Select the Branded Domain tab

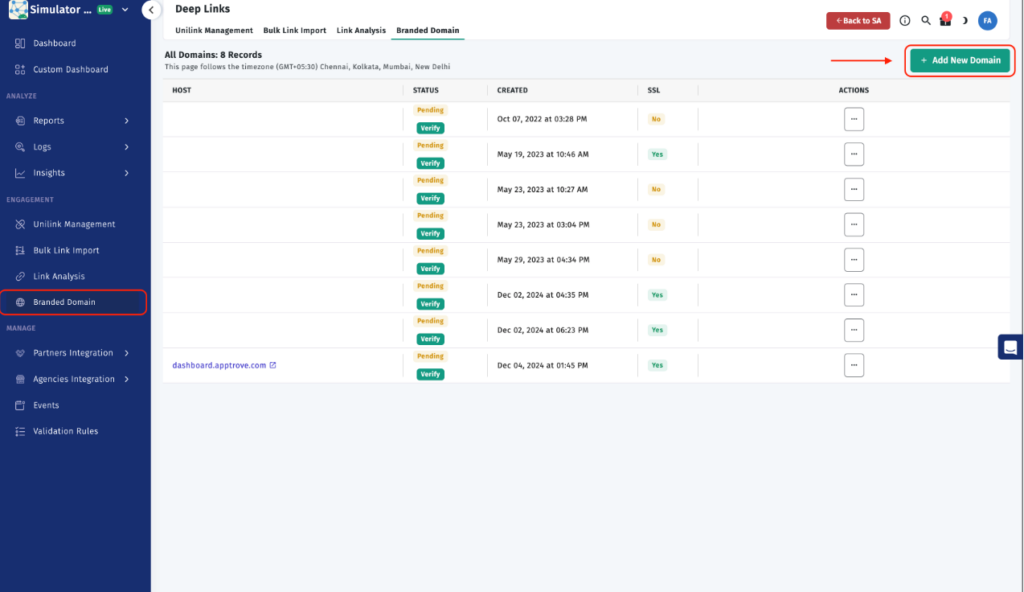tap(428, 31)
